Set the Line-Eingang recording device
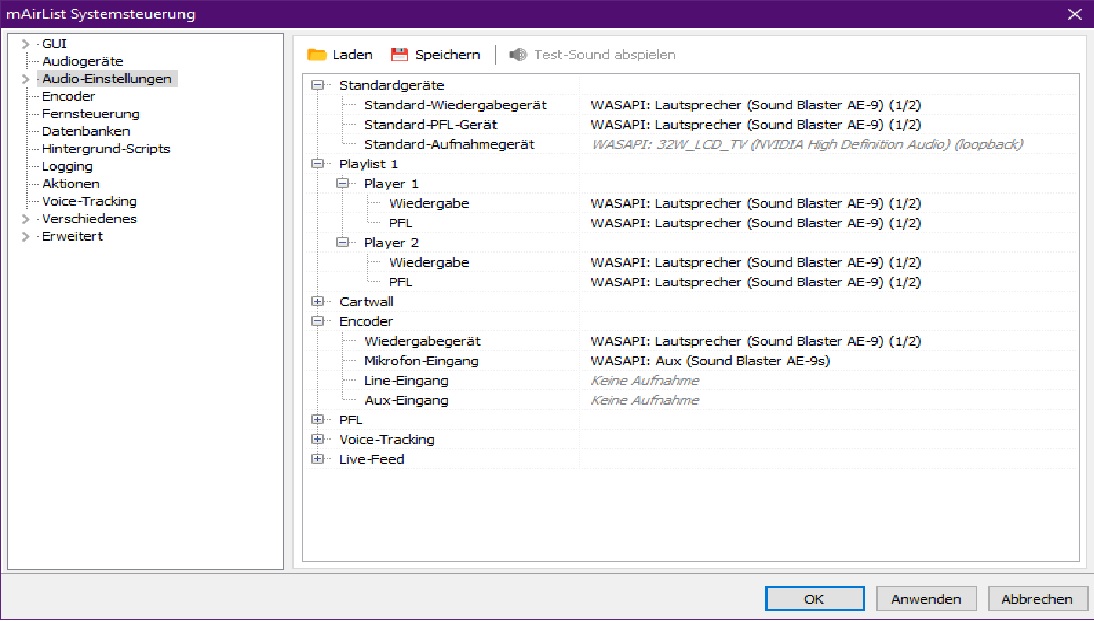Image resolution: width=1094 pixels, height=621 pixels. click(x=644, y=381)
